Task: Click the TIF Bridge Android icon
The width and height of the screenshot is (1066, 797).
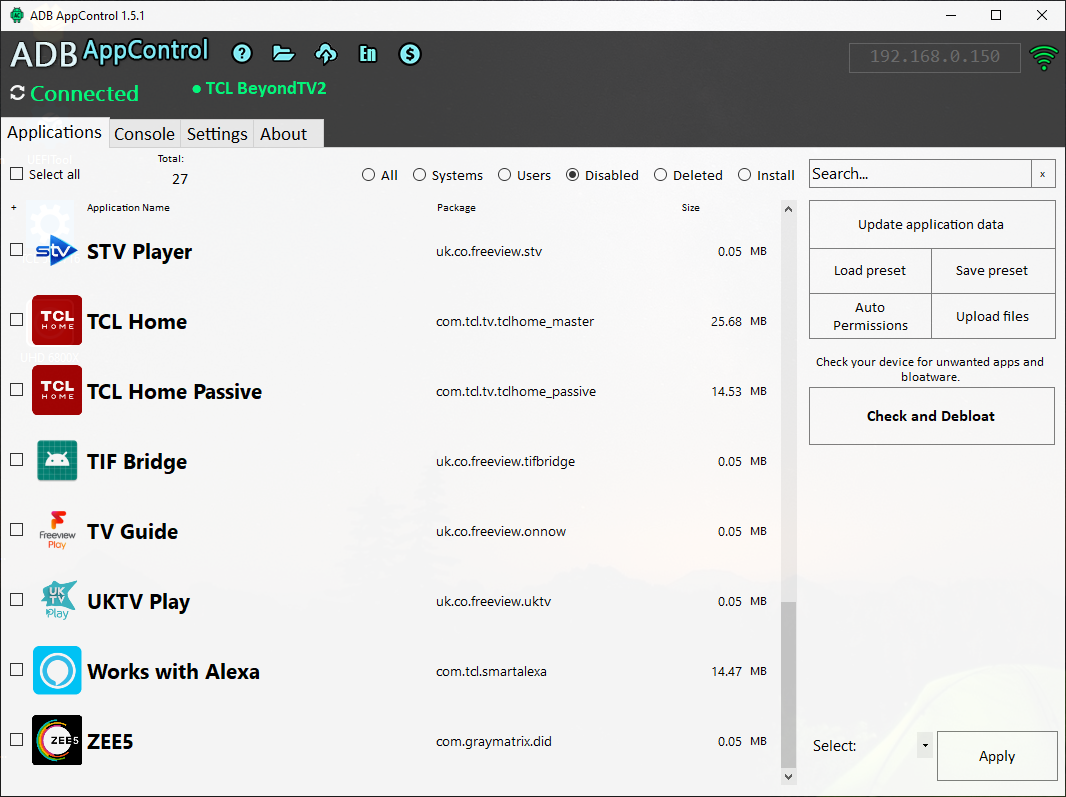Action: (x=57, y=460)
